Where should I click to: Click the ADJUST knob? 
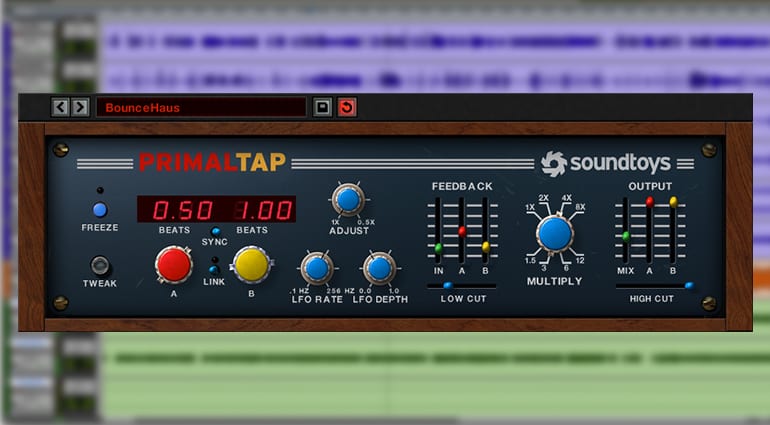pyautogui.click(x=348, y=199)
